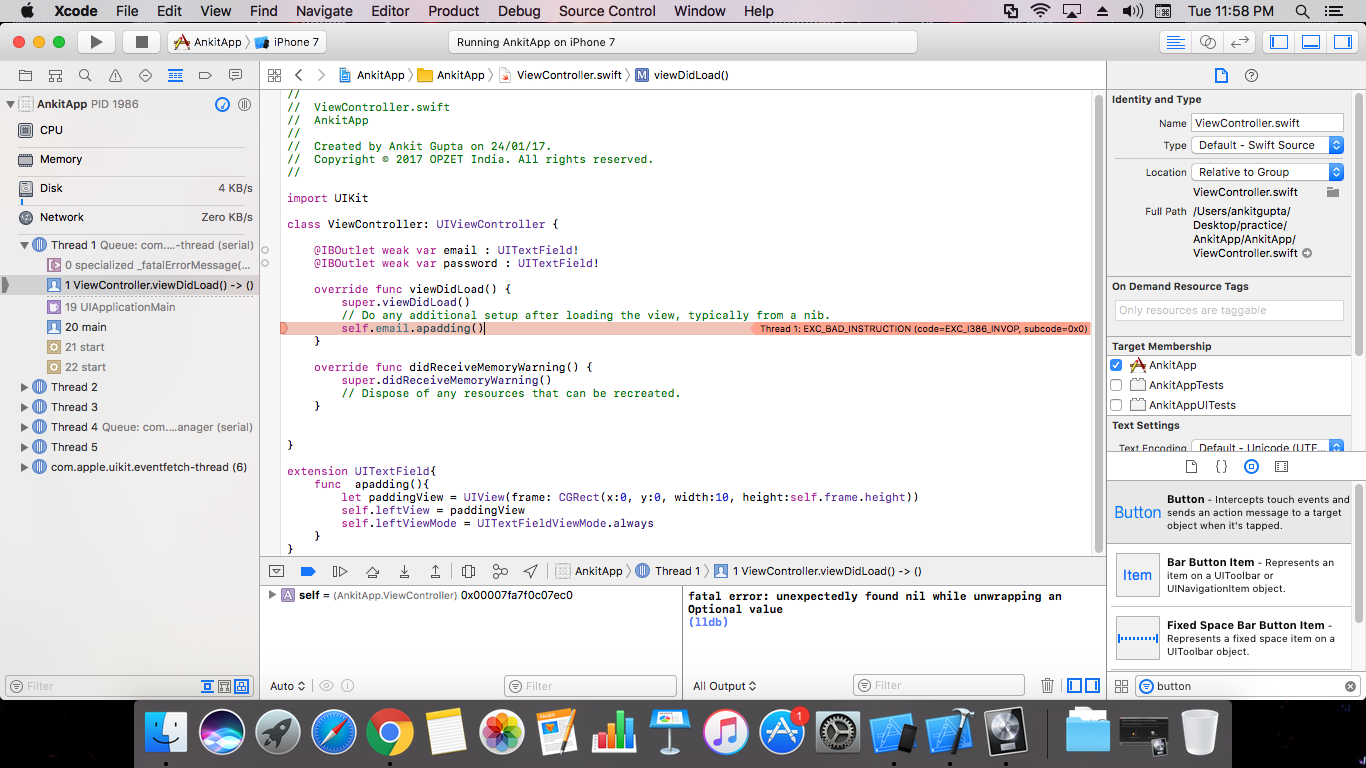Expand Thread 4 disclosure triangle
The width and height of the screenshot is (1366, 768).
25,427
